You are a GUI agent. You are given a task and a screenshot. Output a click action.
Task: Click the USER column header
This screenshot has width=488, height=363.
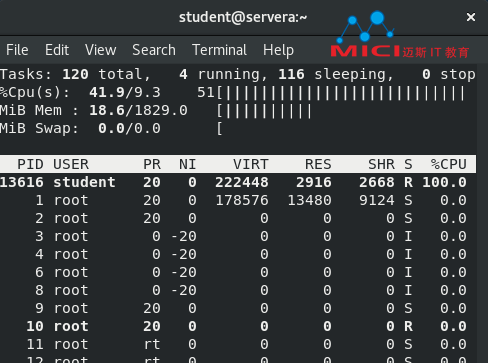coord(71,164)
